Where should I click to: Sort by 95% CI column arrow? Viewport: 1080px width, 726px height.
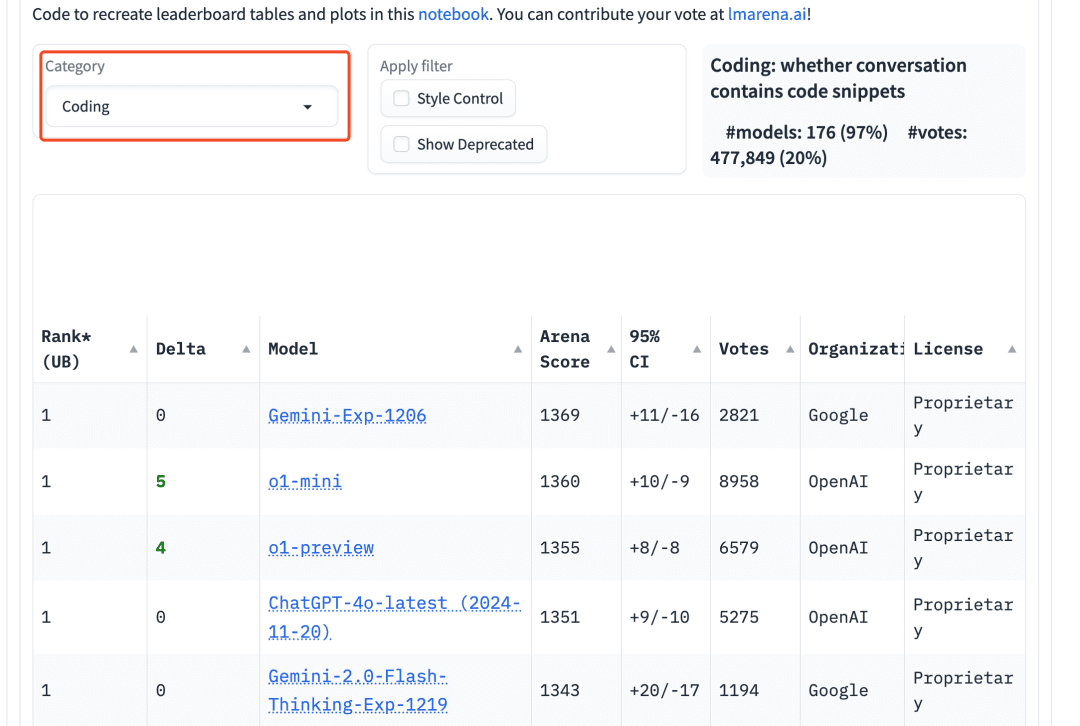(x=697, y=349)
